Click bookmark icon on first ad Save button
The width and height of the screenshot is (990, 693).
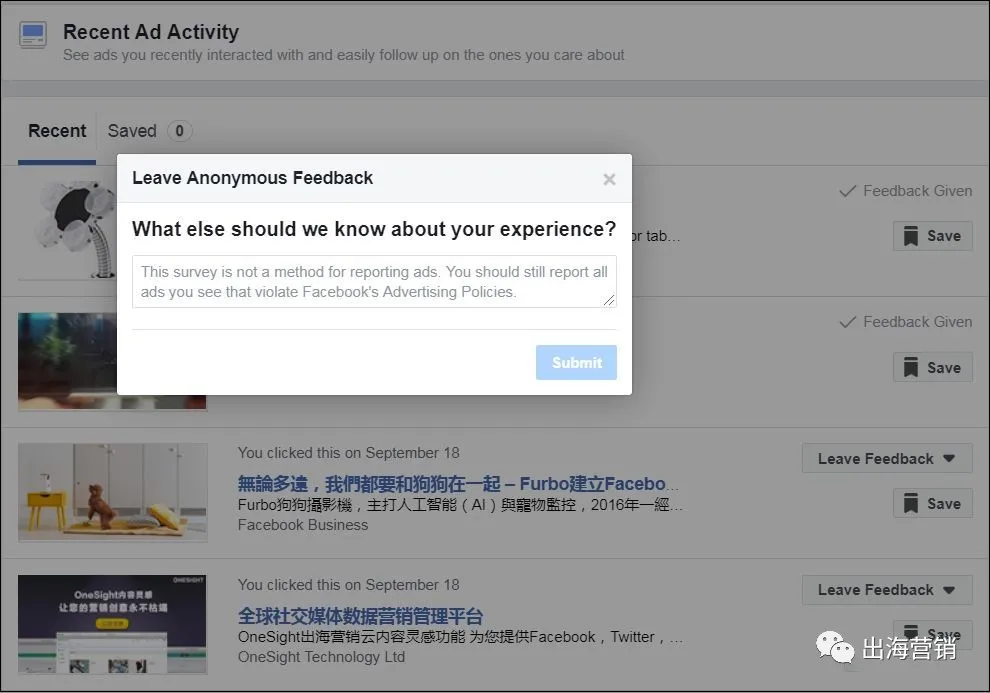910,236
